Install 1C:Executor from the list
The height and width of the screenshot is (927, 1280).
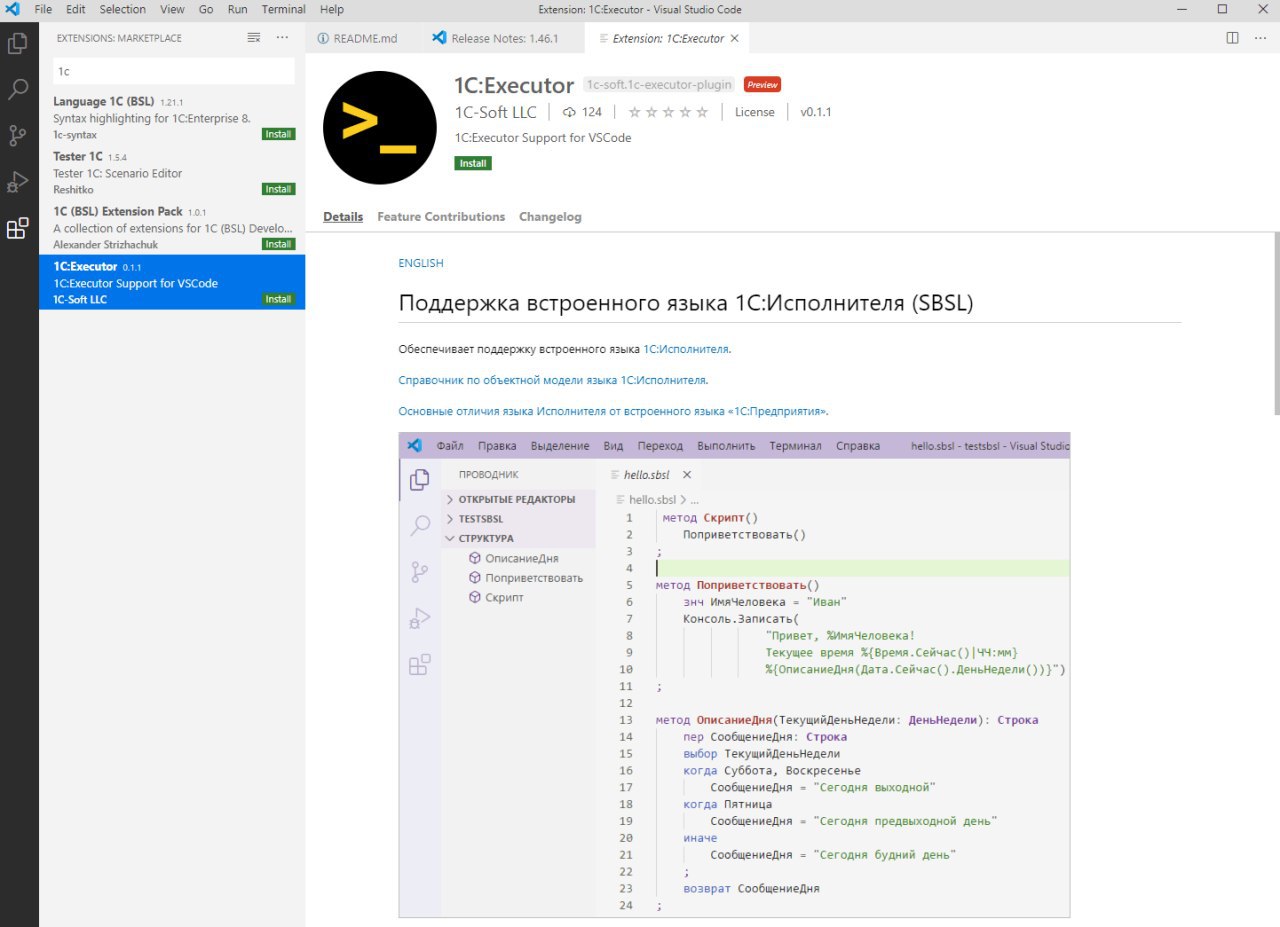pos(279,299)
